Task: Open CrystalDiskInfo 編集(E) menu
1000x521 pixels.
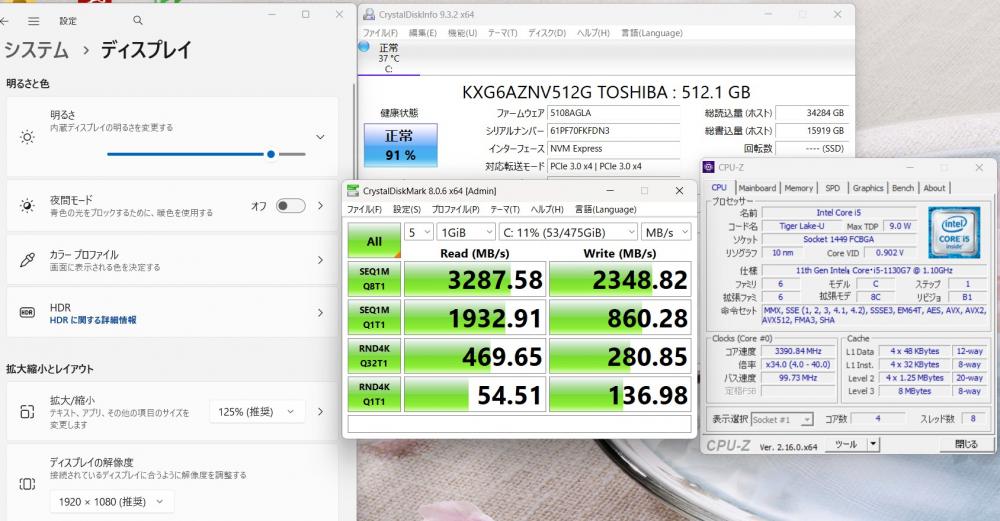Action: (x=422, y=33)
